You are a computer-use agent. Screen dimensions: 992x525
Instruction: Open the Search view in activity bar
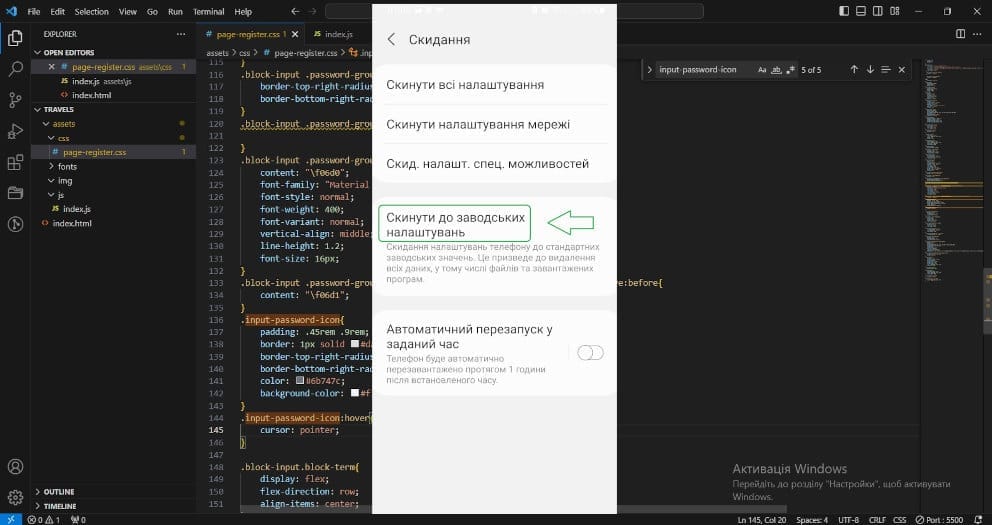click(15, 69)
